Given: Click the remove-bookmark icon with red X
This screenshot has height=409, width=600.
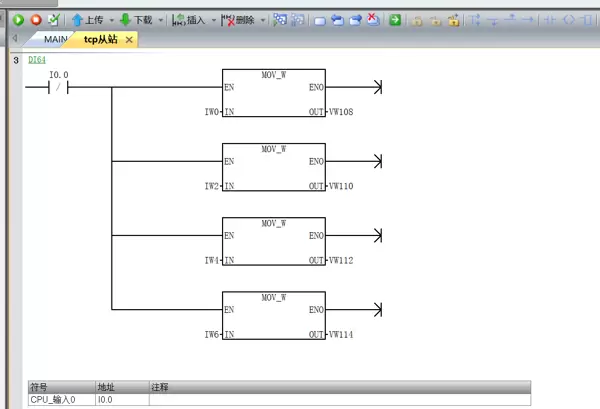Looking at the screenshot, I should point(372,19).
